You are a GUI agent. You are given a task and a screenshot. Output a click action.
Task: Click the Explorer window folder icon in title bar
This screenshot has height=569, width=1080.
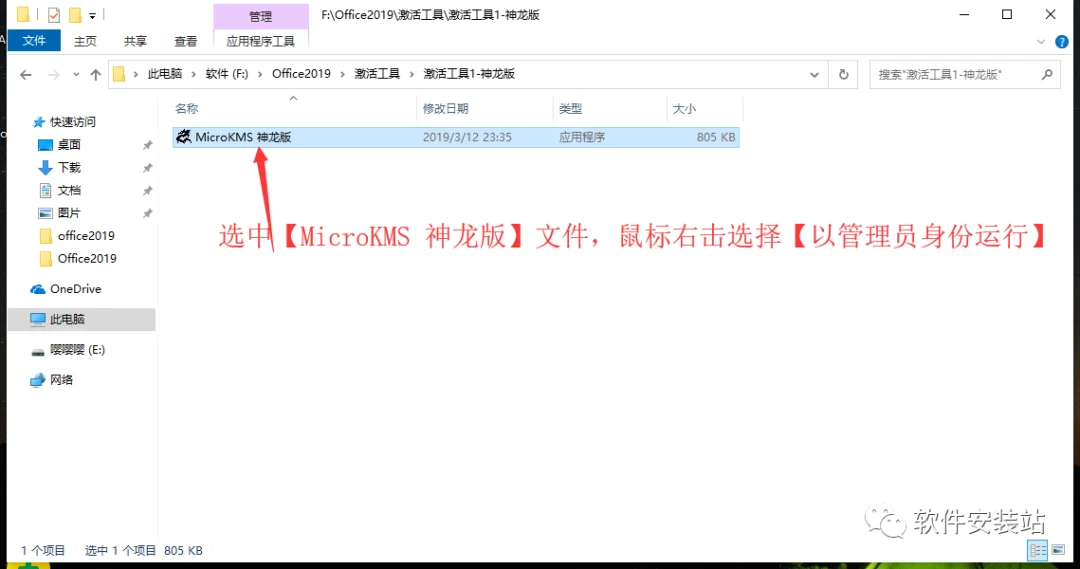(x=23, y=14)
